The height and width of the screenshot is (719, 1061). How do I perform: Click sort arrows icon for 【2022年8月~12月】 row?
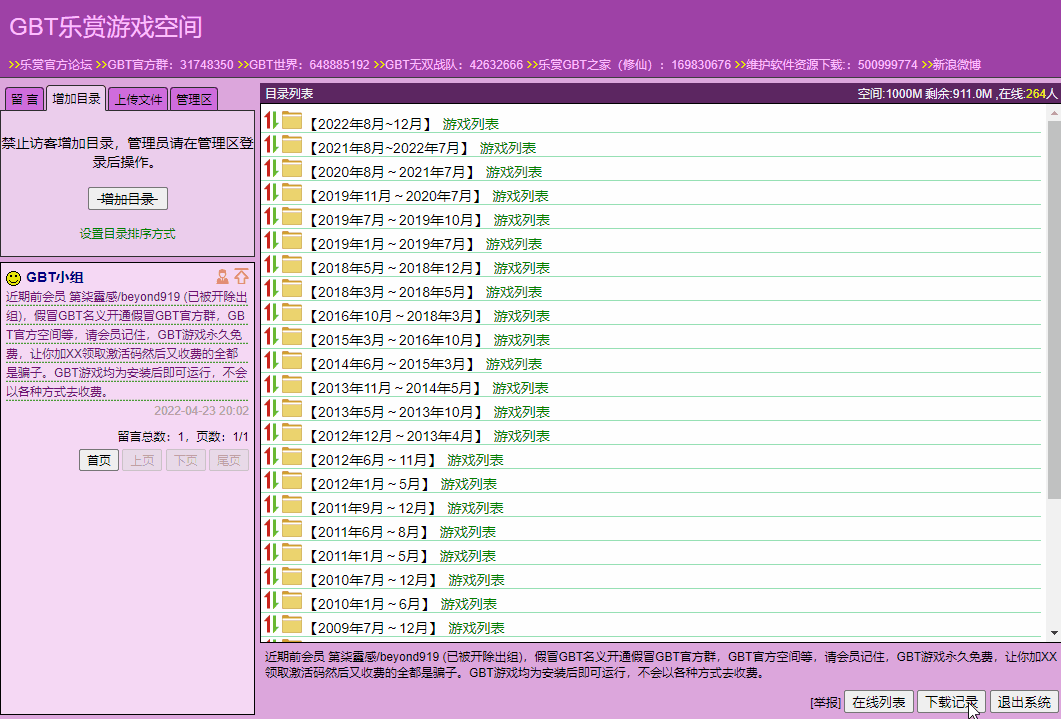pyautogui.click(x=271, y=120)
